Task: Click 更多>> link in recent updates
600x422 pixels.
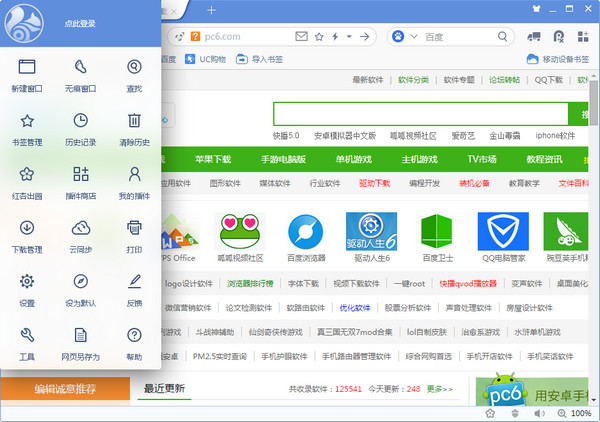Action: [x=440, y=389]
